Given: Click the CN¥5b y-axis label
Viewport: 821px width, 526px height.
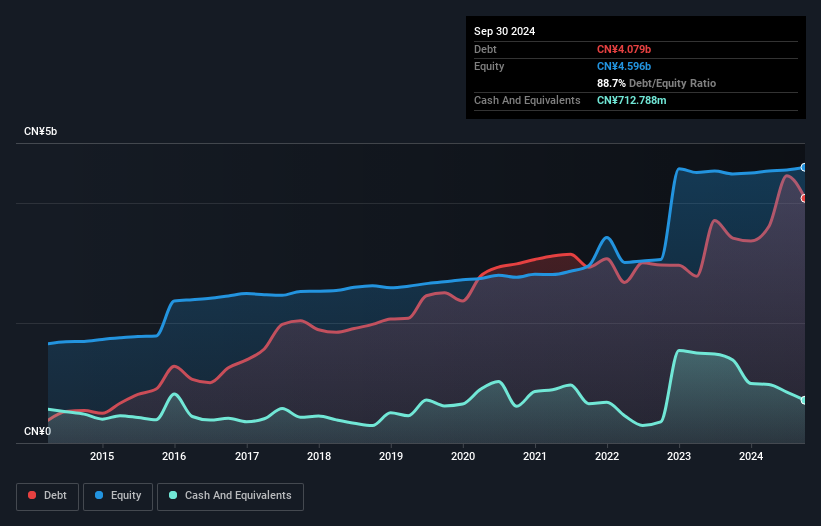Looking at the screenshot, I should pyautogui.click(x=40, y=131).
